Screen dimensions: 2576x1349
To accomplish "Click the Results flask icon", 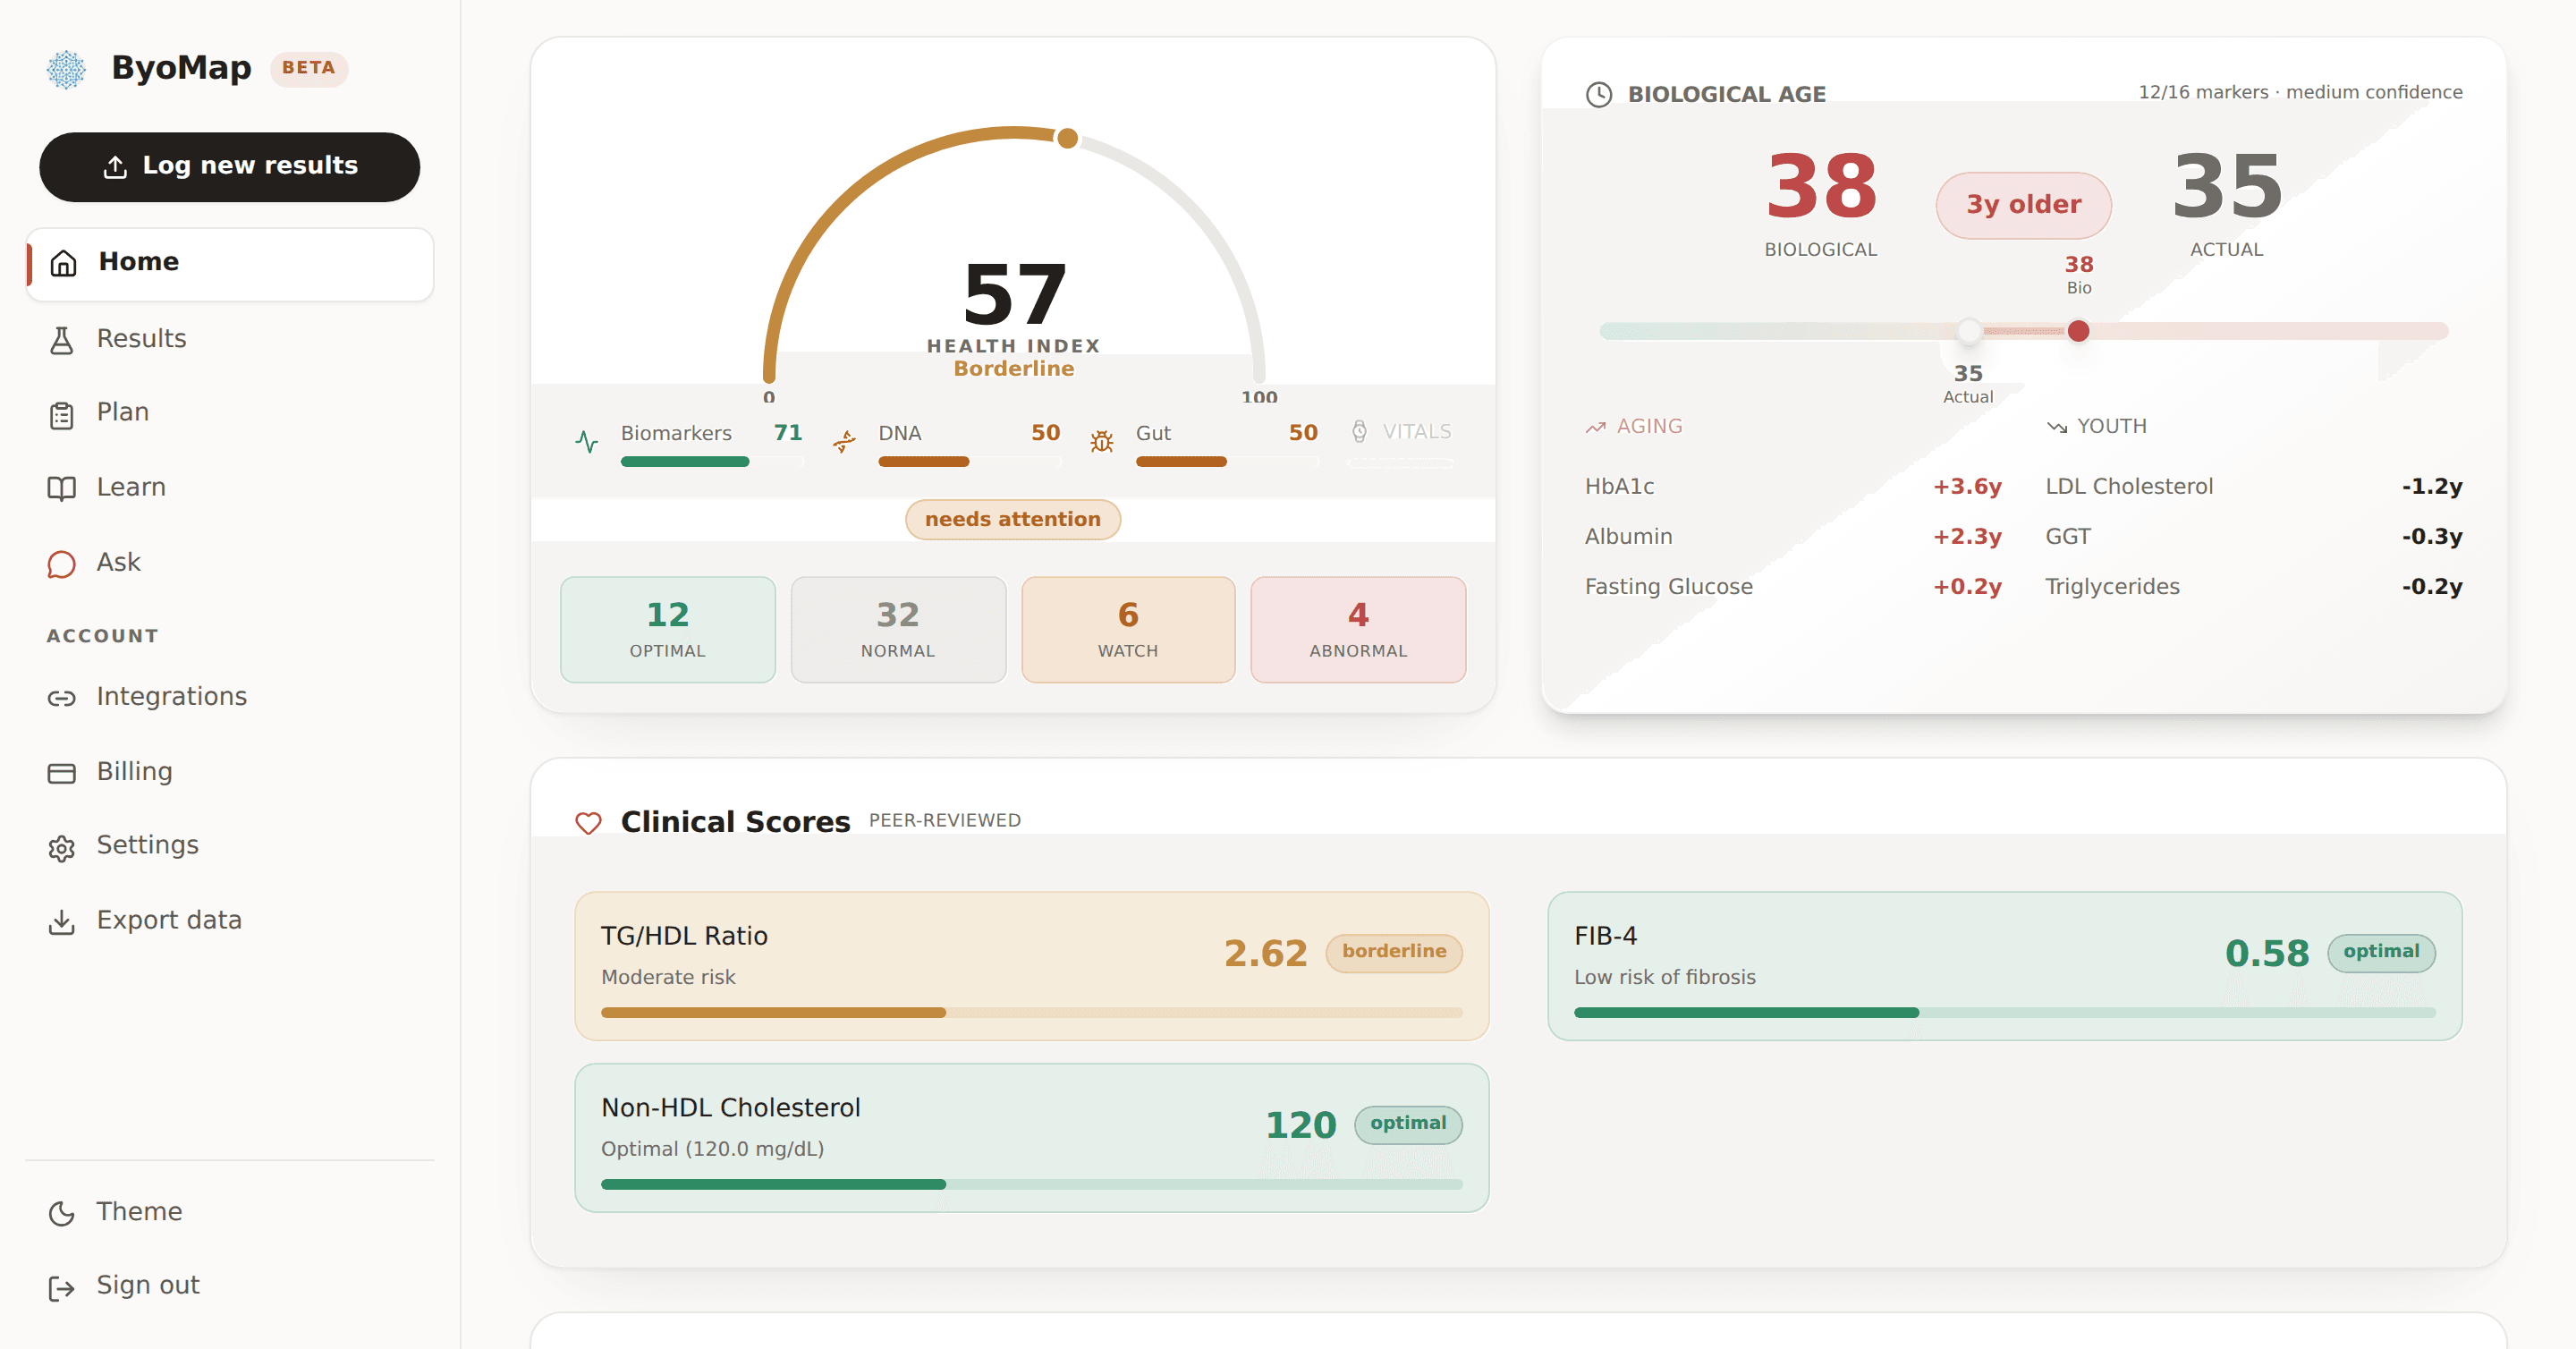I will click(62, 340).
